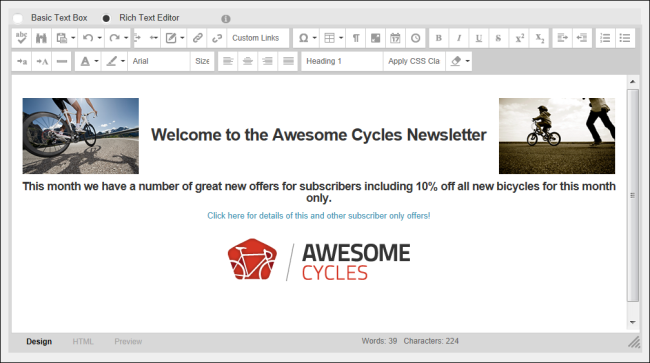Open Find and Replace binoculars tool
The height and width of the screenshot is (363, 650).
[41, 38]
